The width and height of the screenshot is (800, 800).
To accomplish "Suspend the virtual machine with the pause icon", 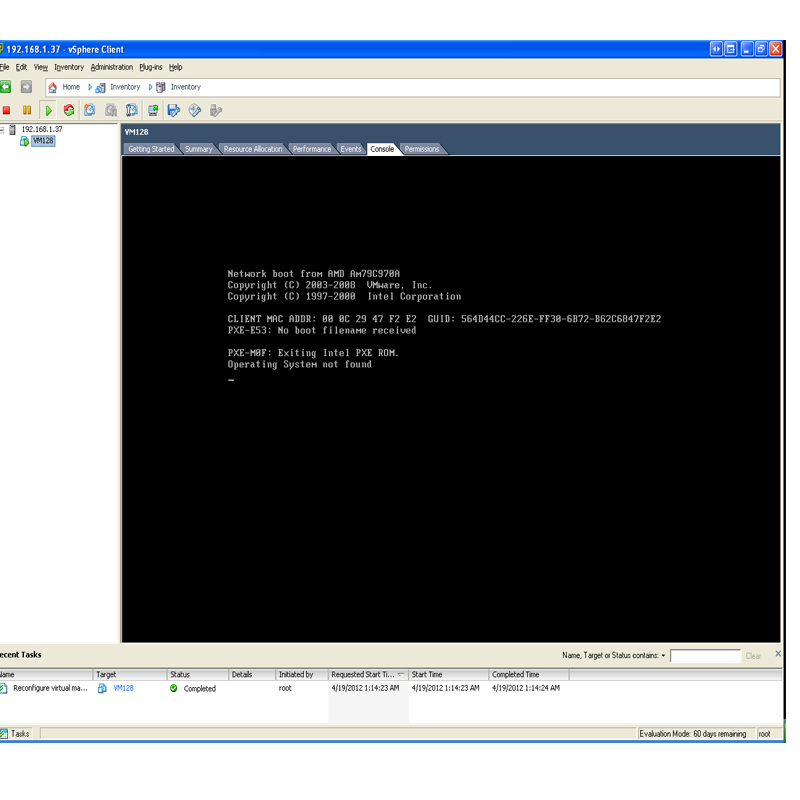I will pyautogui.click(x=26, y=111).
